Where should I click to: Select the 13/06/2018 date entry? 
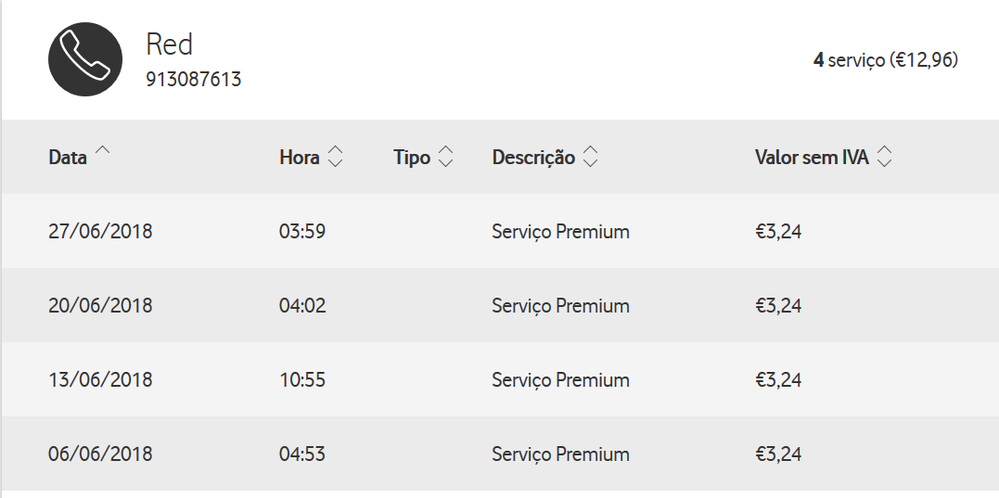tap(101, 380)
